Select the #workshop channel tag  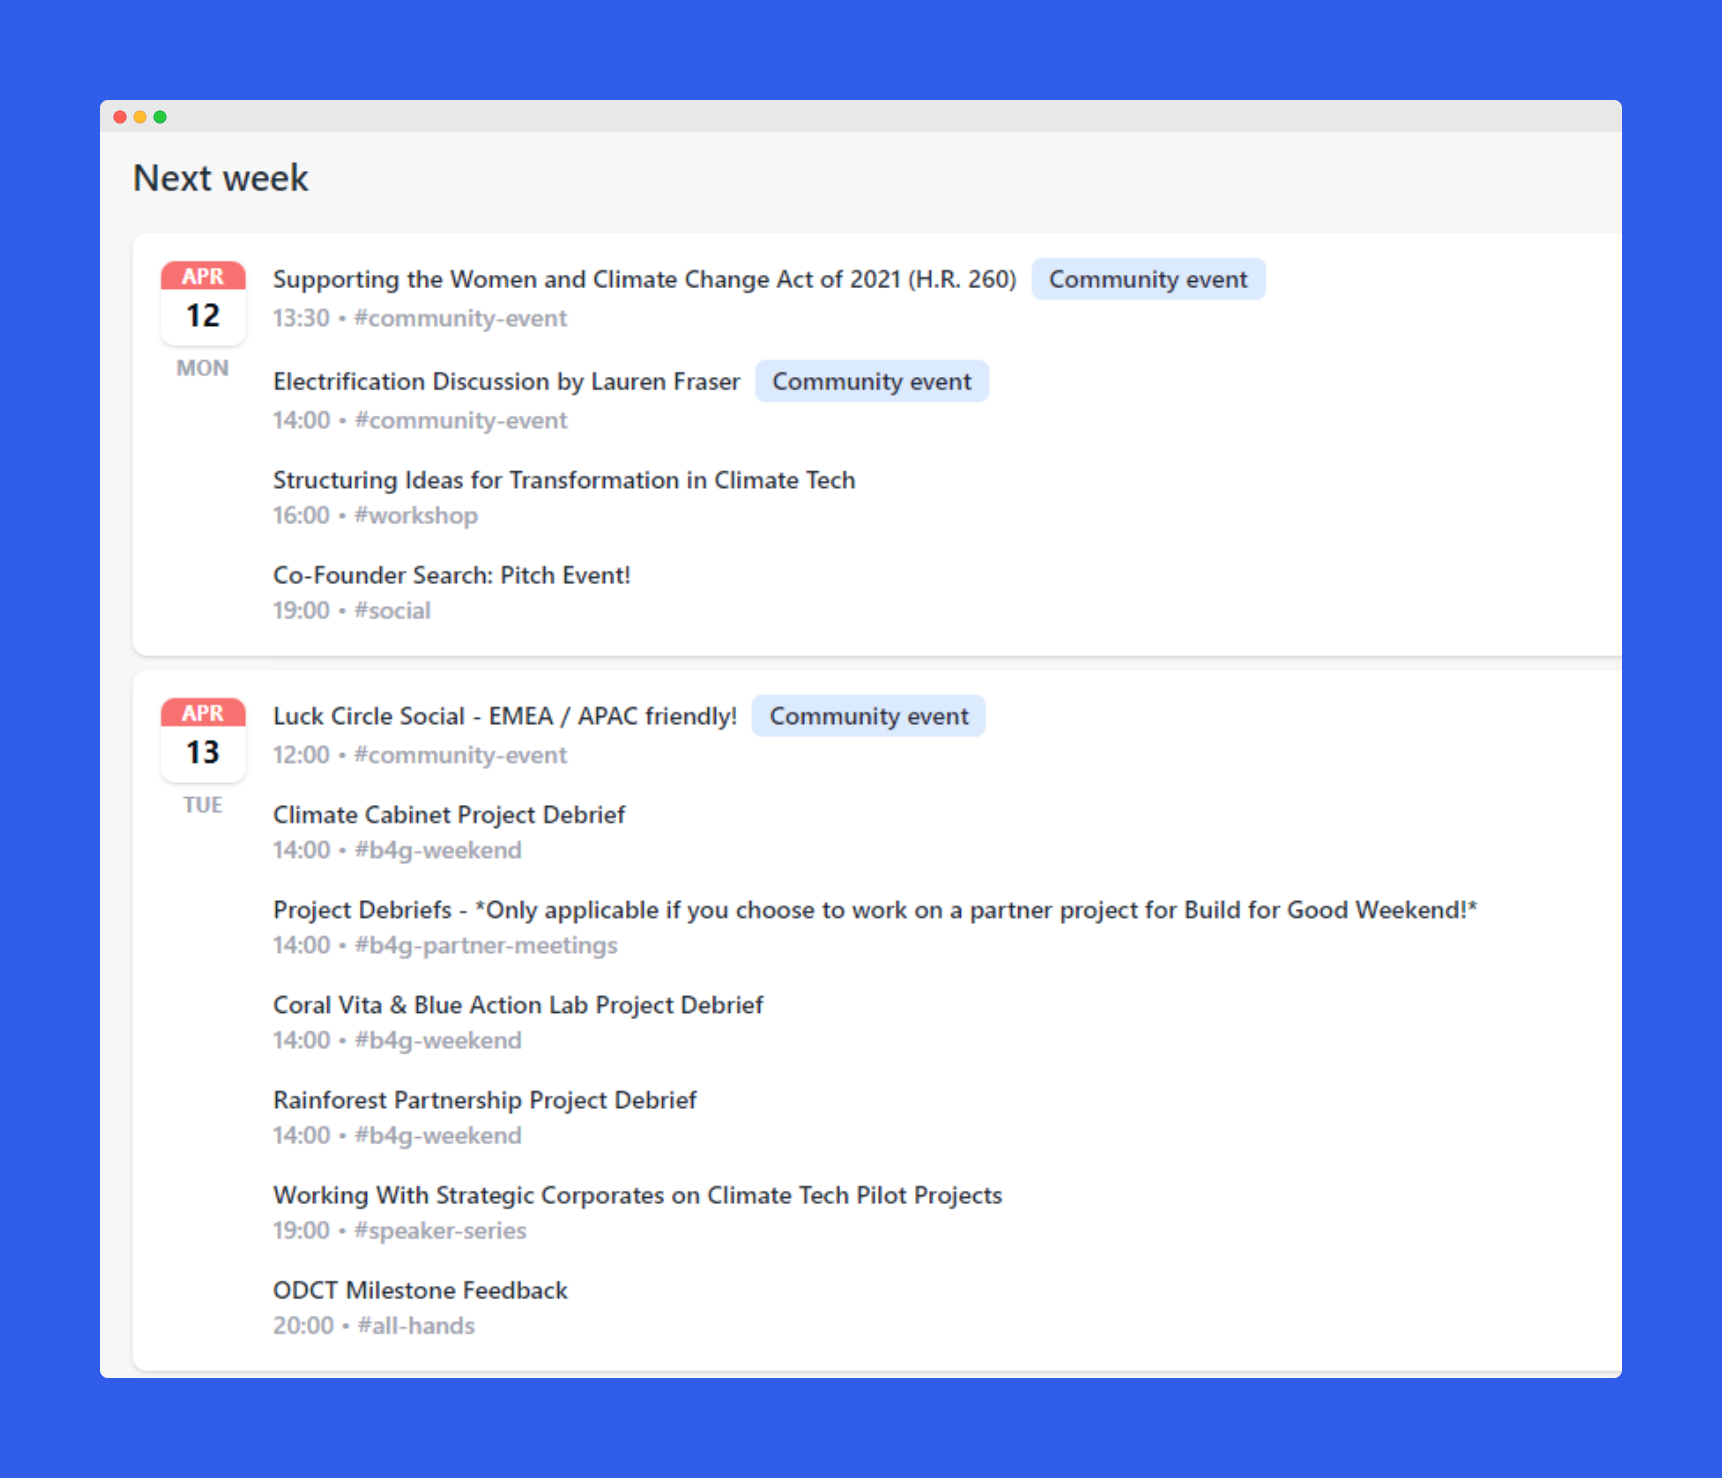click(416, 516)
